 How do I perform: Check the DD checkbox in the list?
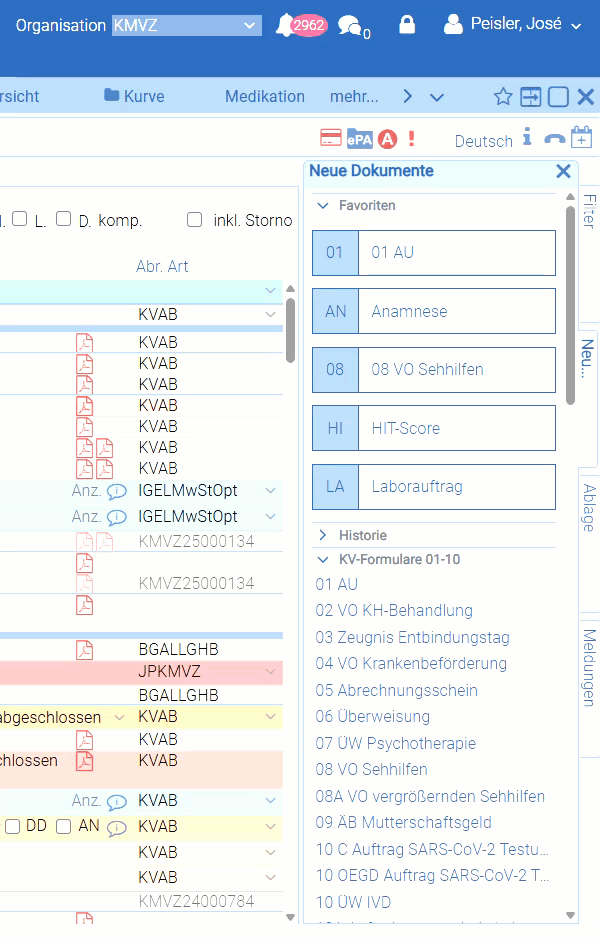click(x=13, y=826)
